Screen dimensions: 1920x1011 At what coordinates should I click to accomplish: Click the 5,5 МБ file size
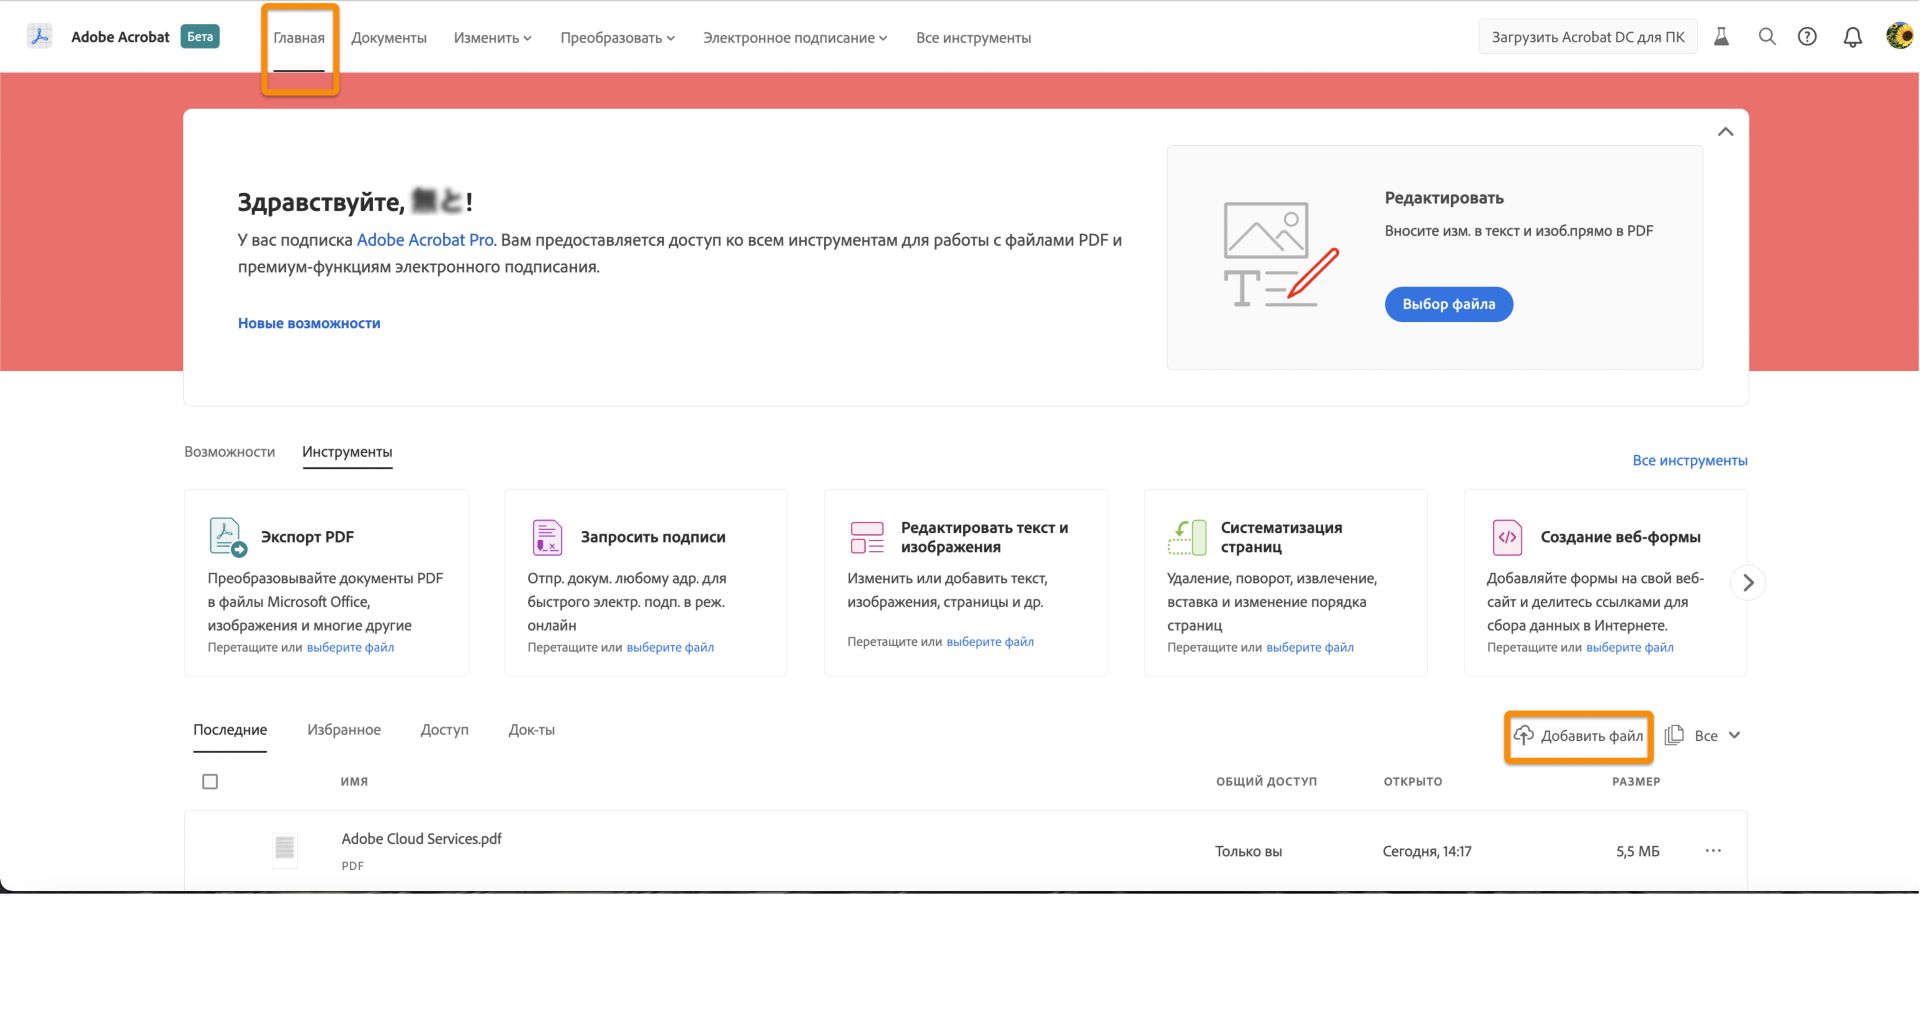point(1638,852)
